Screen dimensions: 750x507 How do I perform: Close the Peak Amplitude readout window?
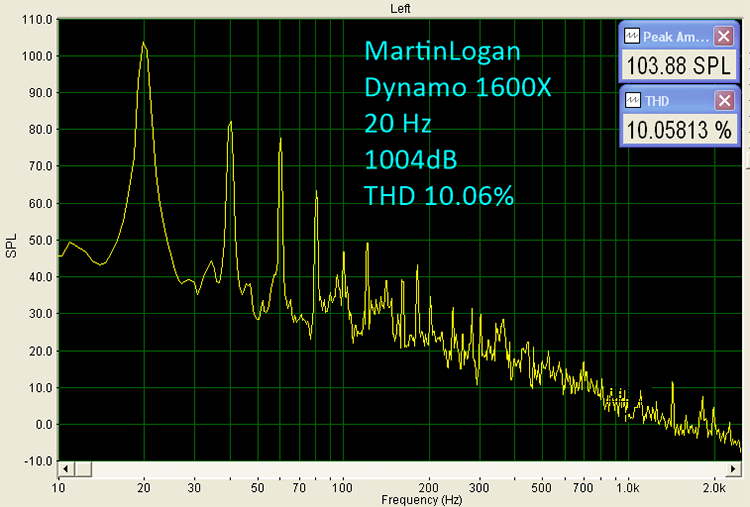click(x=723, y=36)
